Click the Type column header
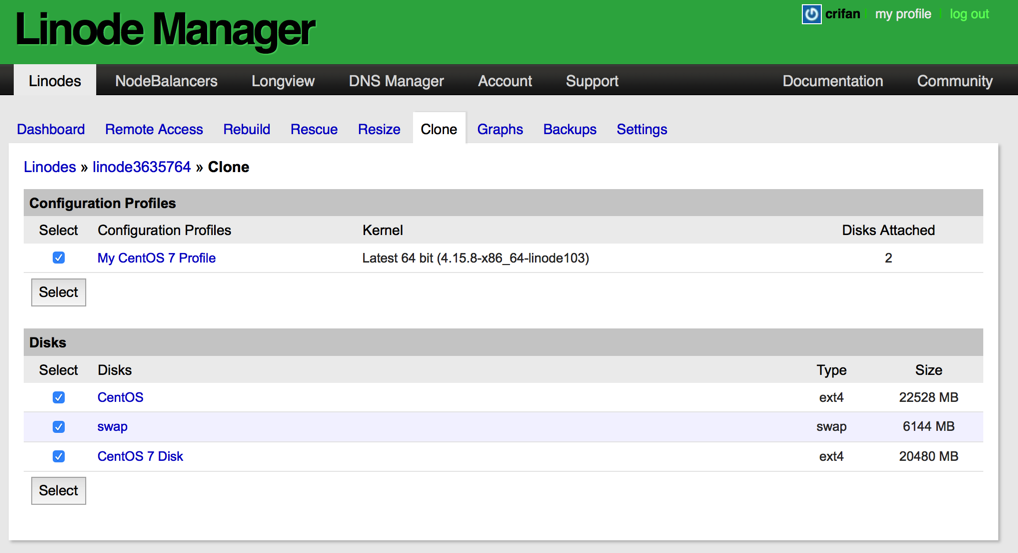Image resolution: width=1018 pixels, height=553 pixels. pyautogui.click(x=831, y=370)
